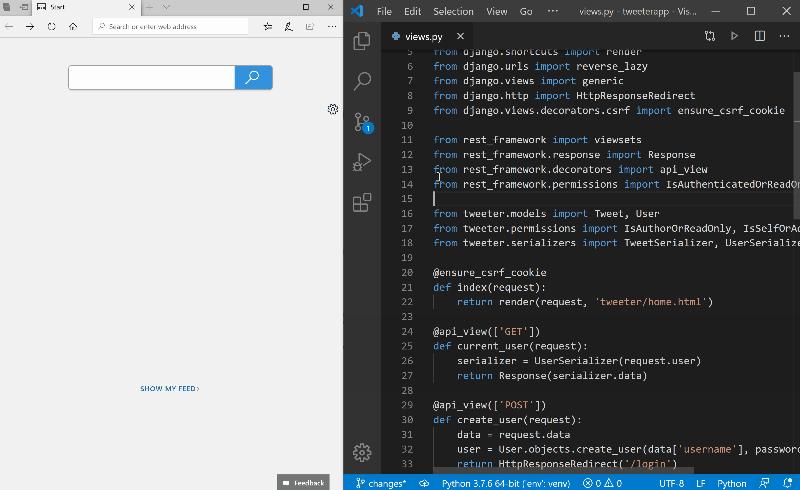Click the blue search magnifier button
Screen dimensions: 800x490
[x=254, y=78]
